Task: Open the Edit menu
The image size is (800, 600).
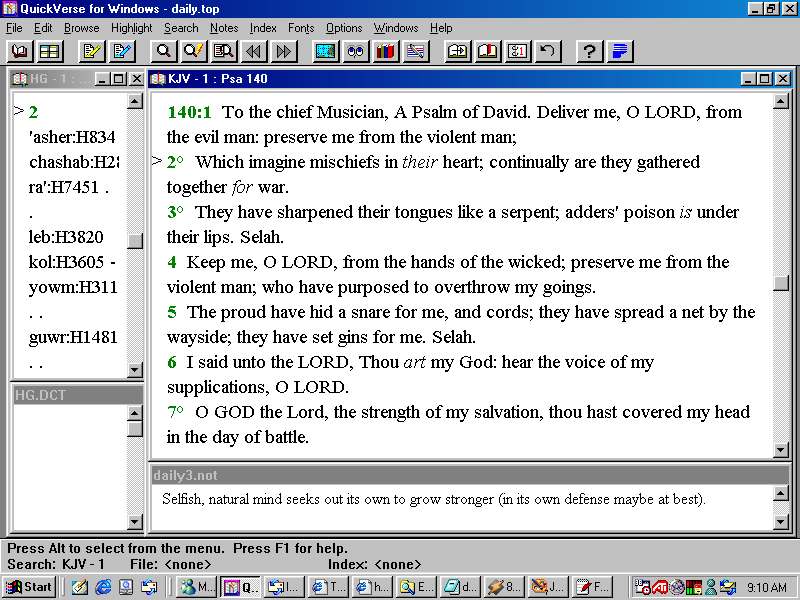Action: point(43,28)
